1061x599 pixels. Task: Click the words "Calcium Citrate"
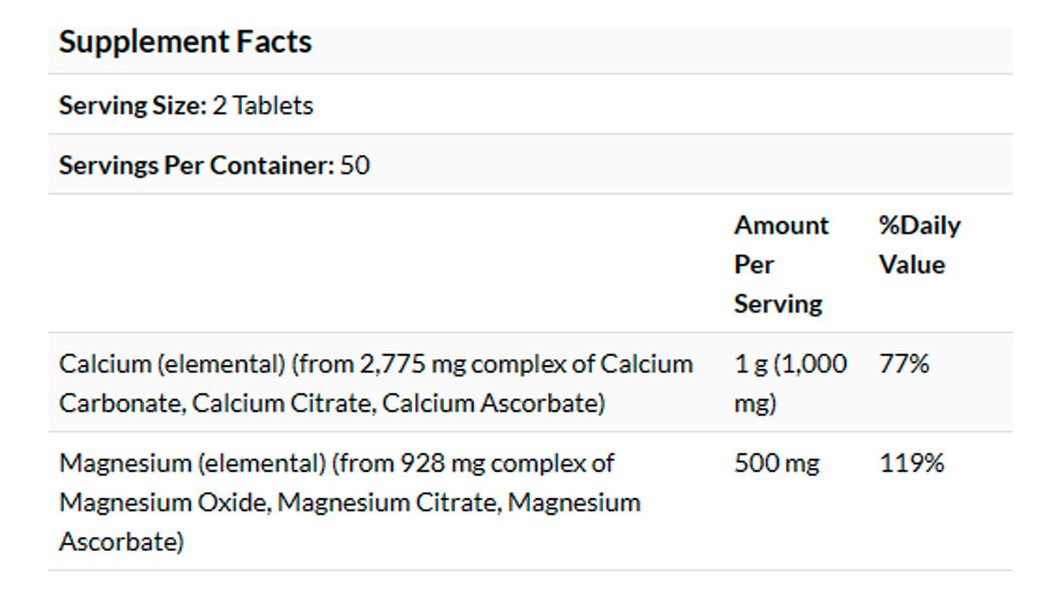[281, 403]
